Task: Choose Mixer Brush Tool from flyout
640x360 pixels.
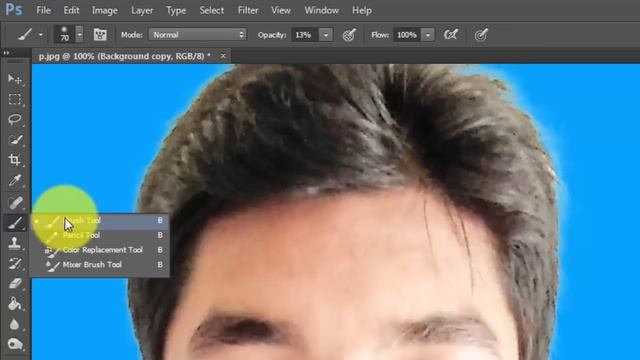Action: (100, 264)
